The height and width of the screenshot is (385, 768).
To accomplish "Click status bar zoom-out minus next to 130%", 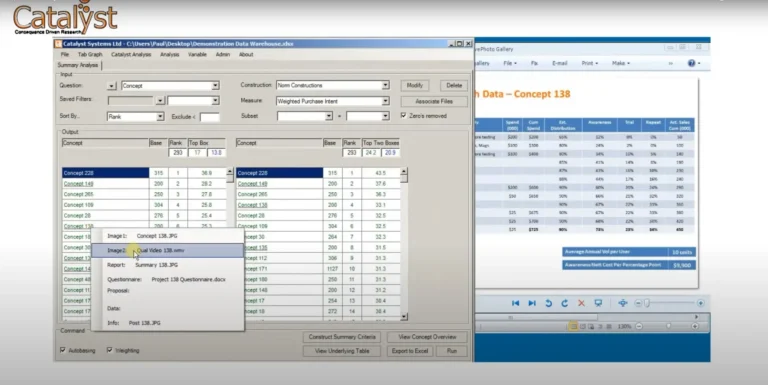I will pos(639,326).
